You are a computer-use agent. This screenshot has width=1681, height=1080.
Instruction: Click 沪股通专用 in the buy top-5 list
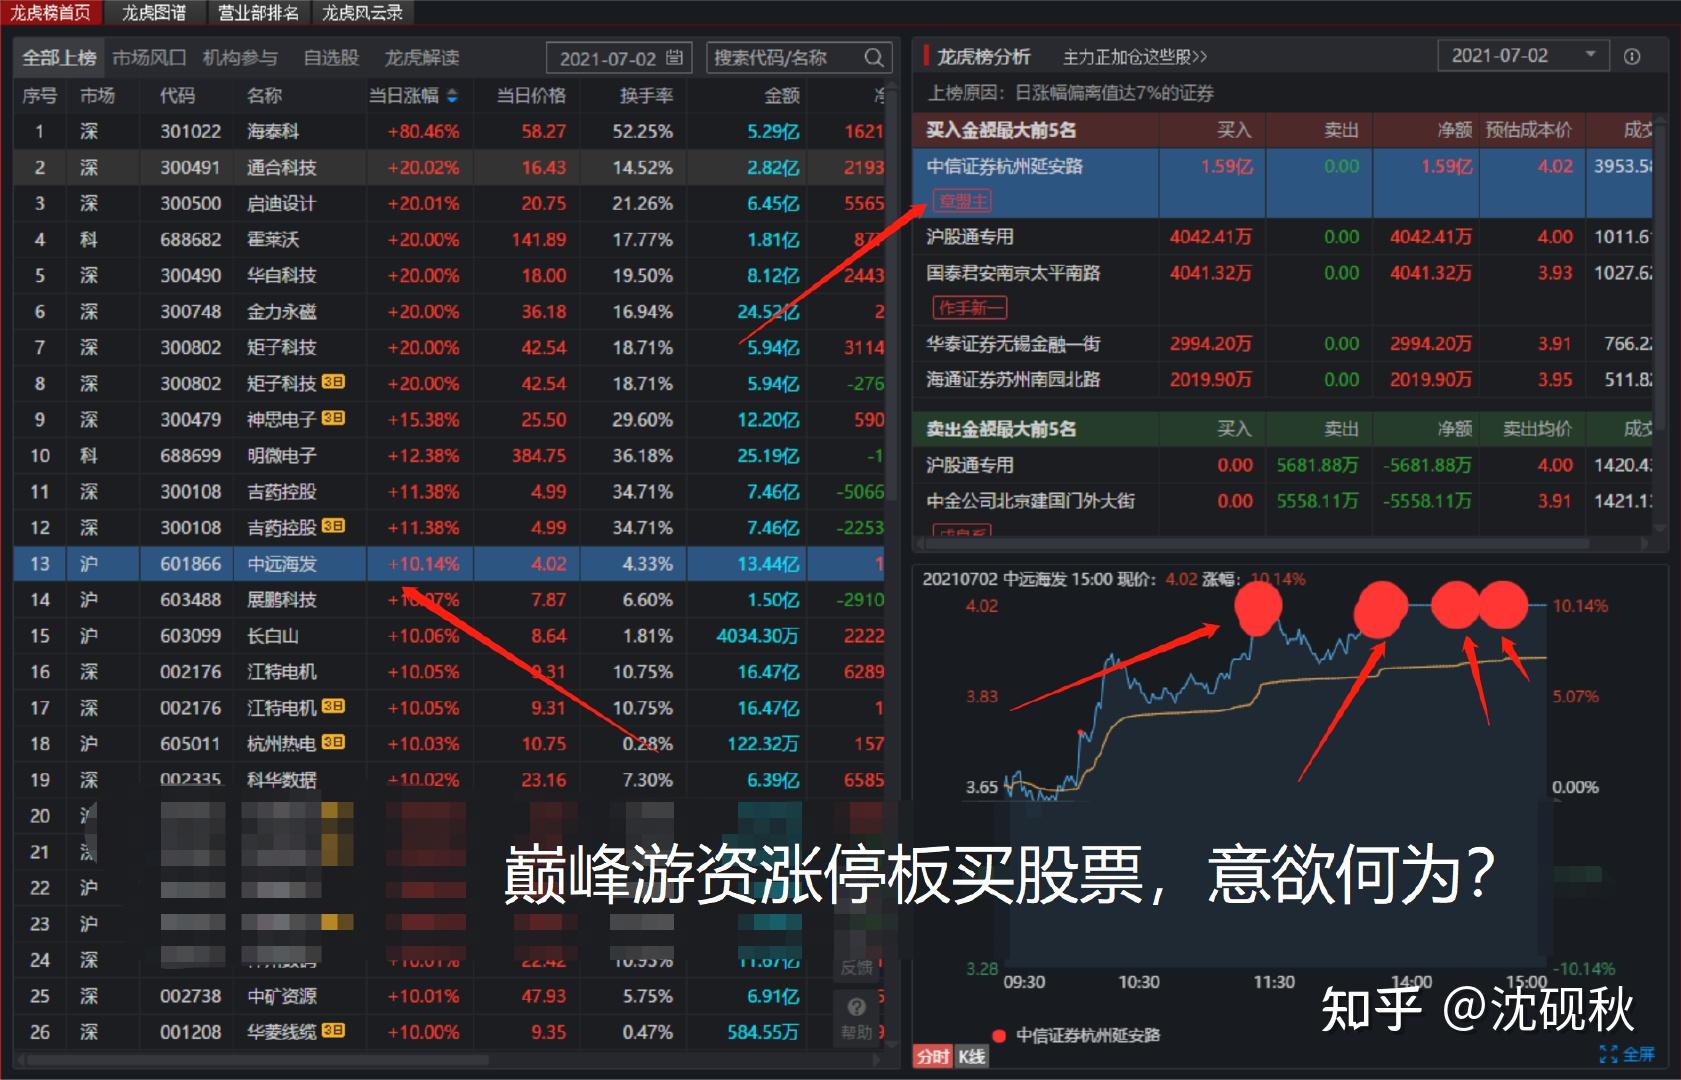(x=969, y=236)
